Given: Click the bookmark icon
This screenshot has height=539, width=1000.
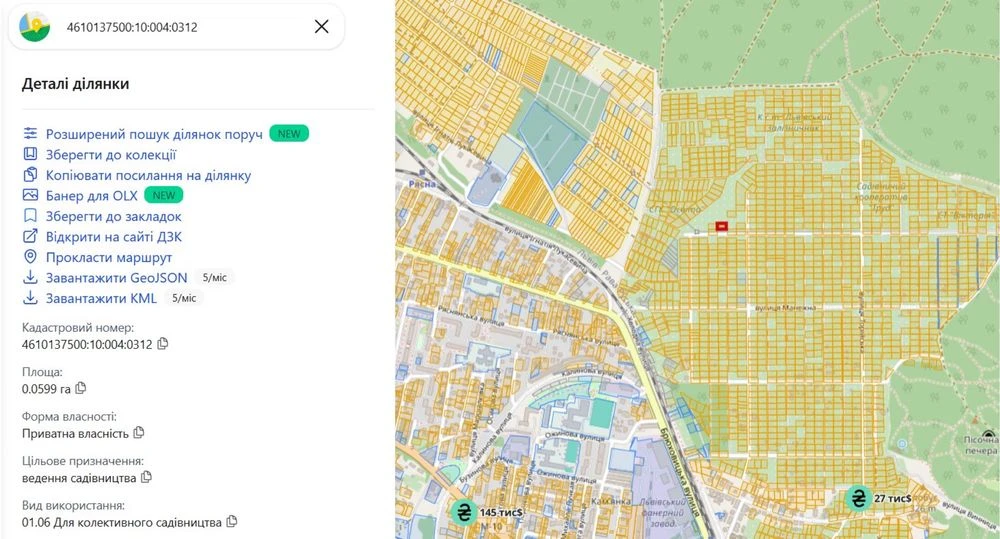Looking at the screenshot, I should point(30,216).
